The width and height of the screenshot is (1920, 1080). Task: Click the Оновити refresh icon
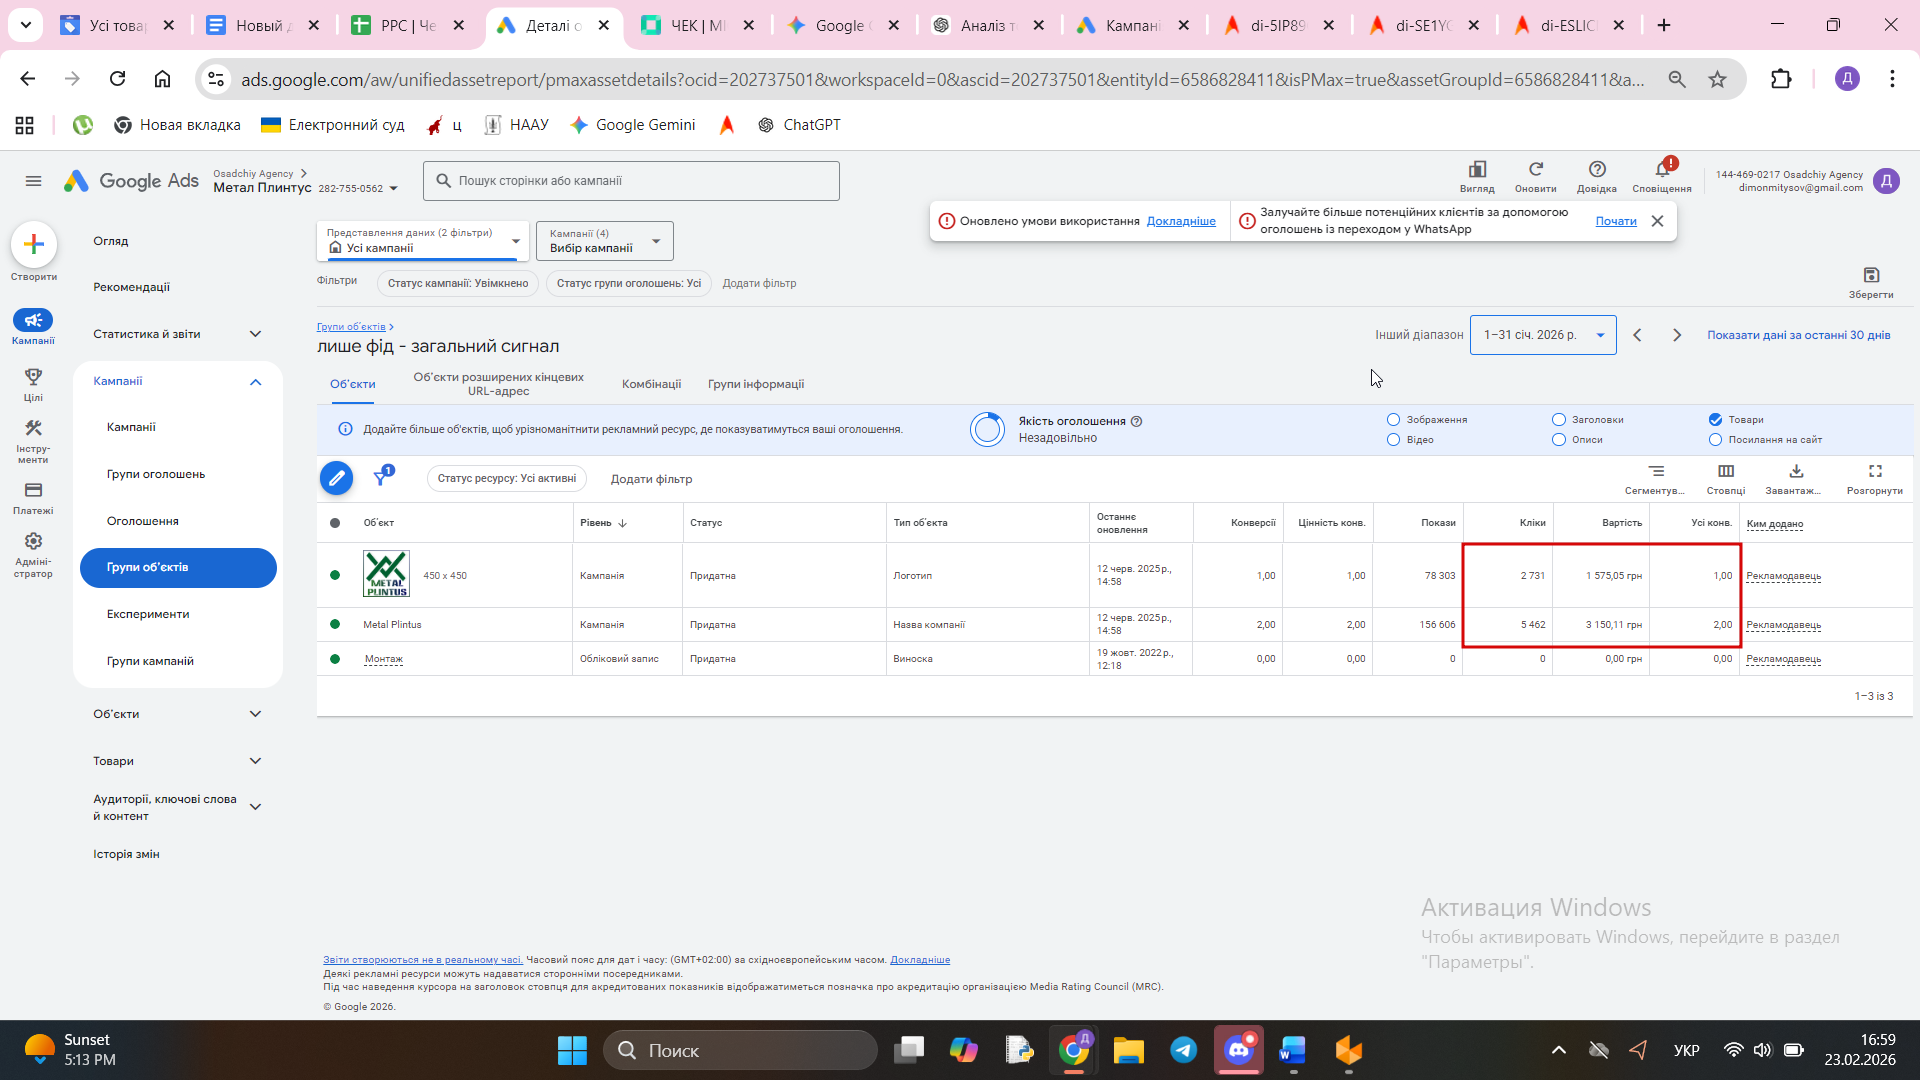click(x=1535, y=170)
